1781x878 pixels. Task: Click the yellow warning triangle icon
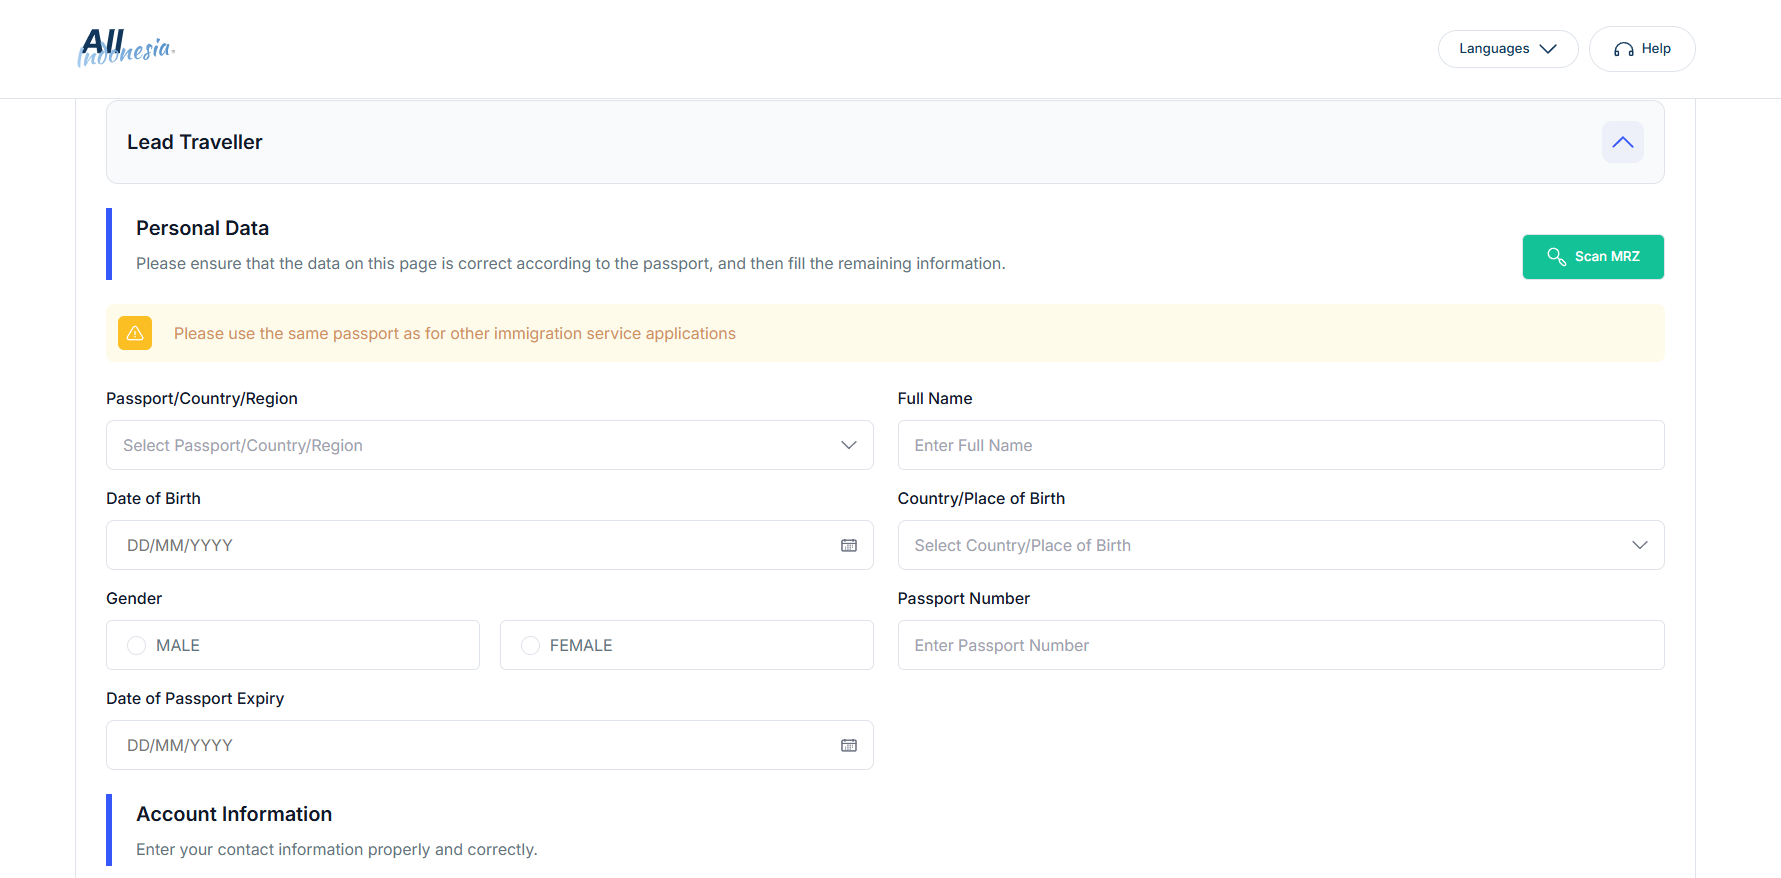(x=135, y=333)
